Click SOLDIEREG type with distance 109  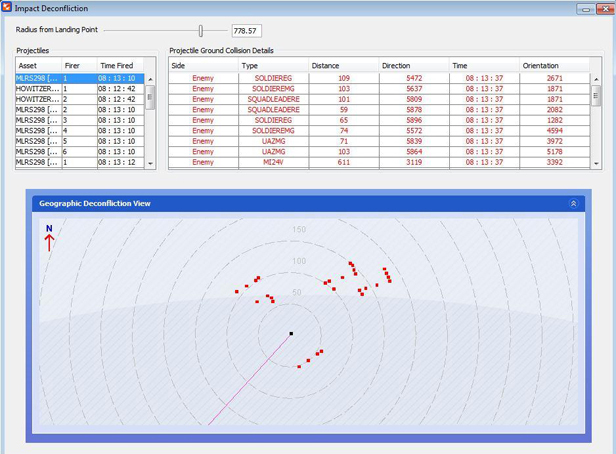pos(273,78)
